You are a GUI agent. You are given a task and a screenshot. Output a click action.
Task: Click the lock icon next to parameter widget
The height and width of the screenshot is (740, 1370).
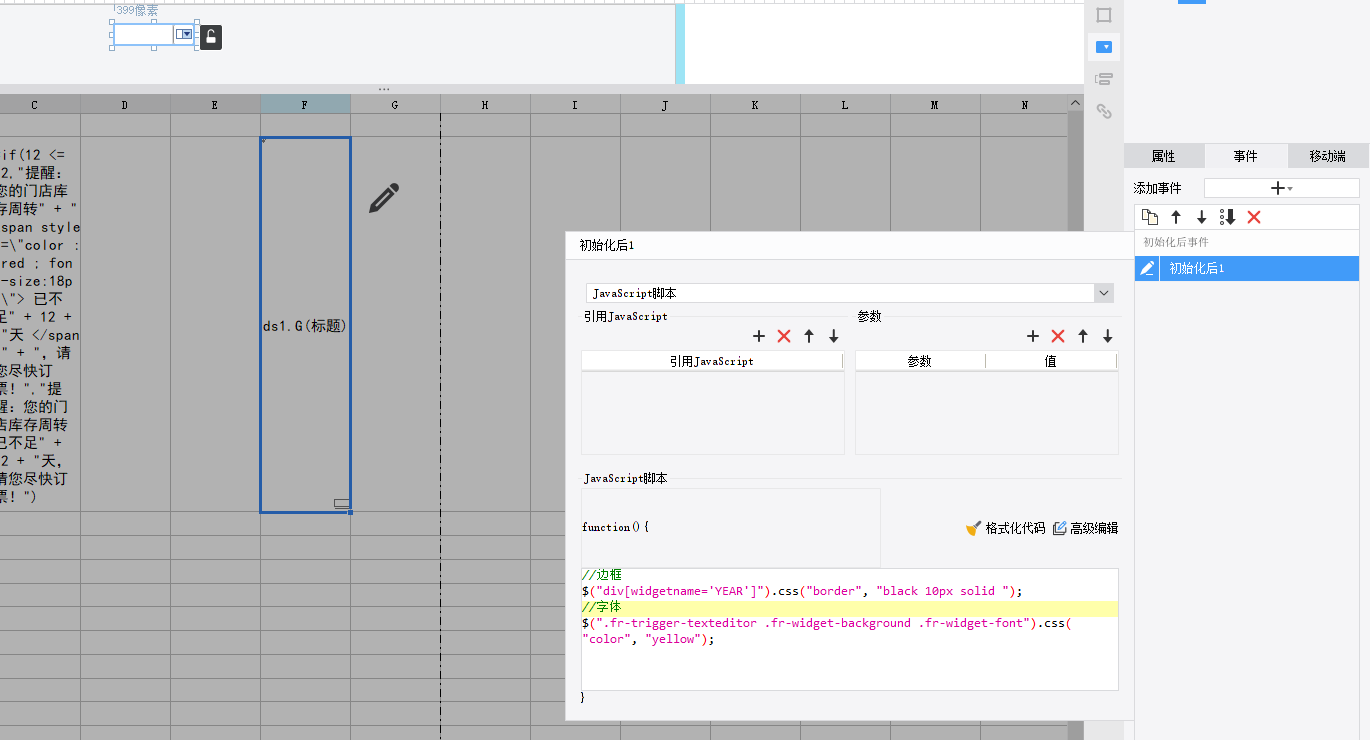pos(211,38)
